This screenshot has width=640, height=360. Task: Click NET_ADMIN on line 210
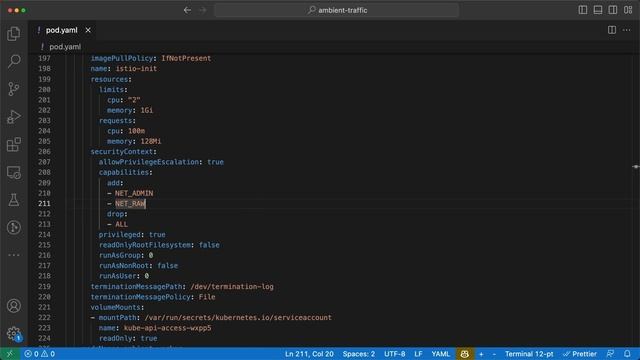[x=134, y=193]
